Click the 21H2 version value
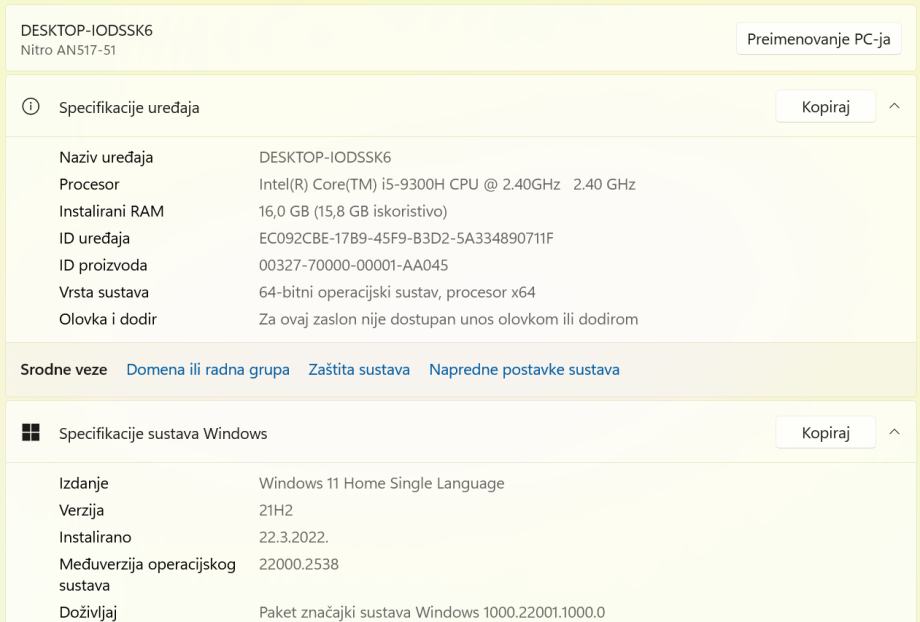The width and height of the screenshot is (920, 622). [x=275, y=510]
